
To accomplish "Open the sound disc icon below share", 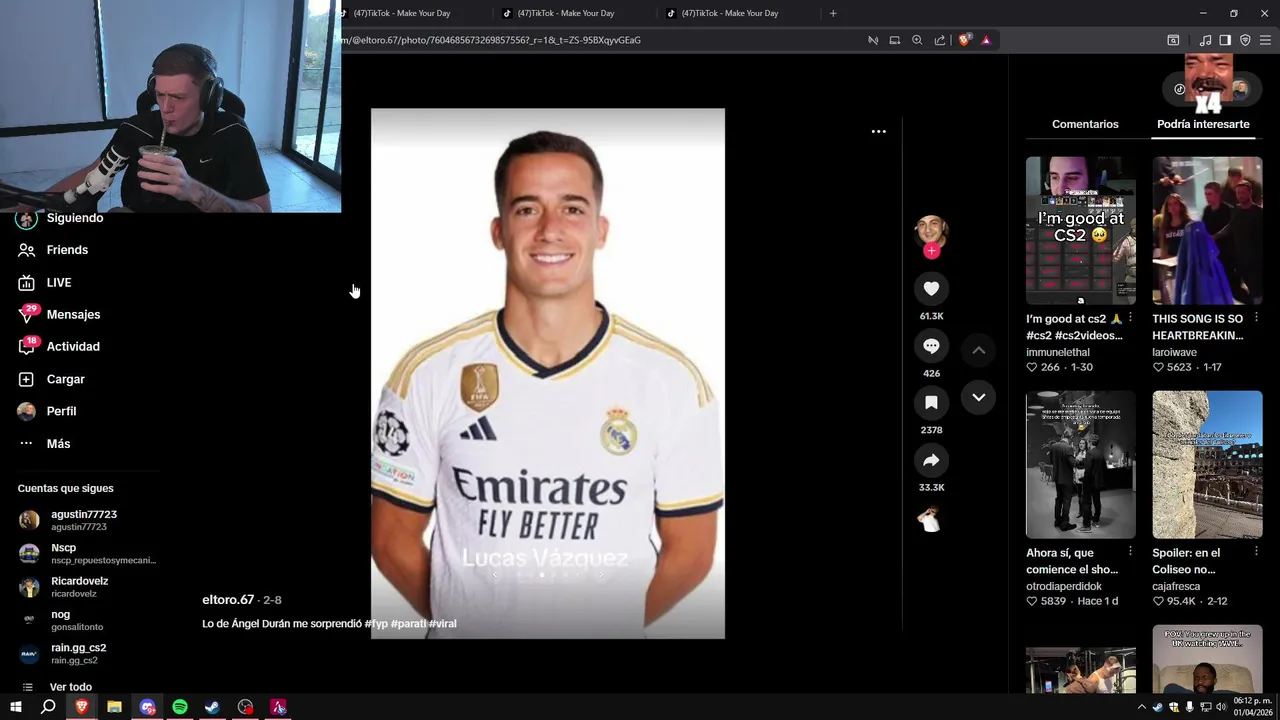I will [x=930, y=519].
